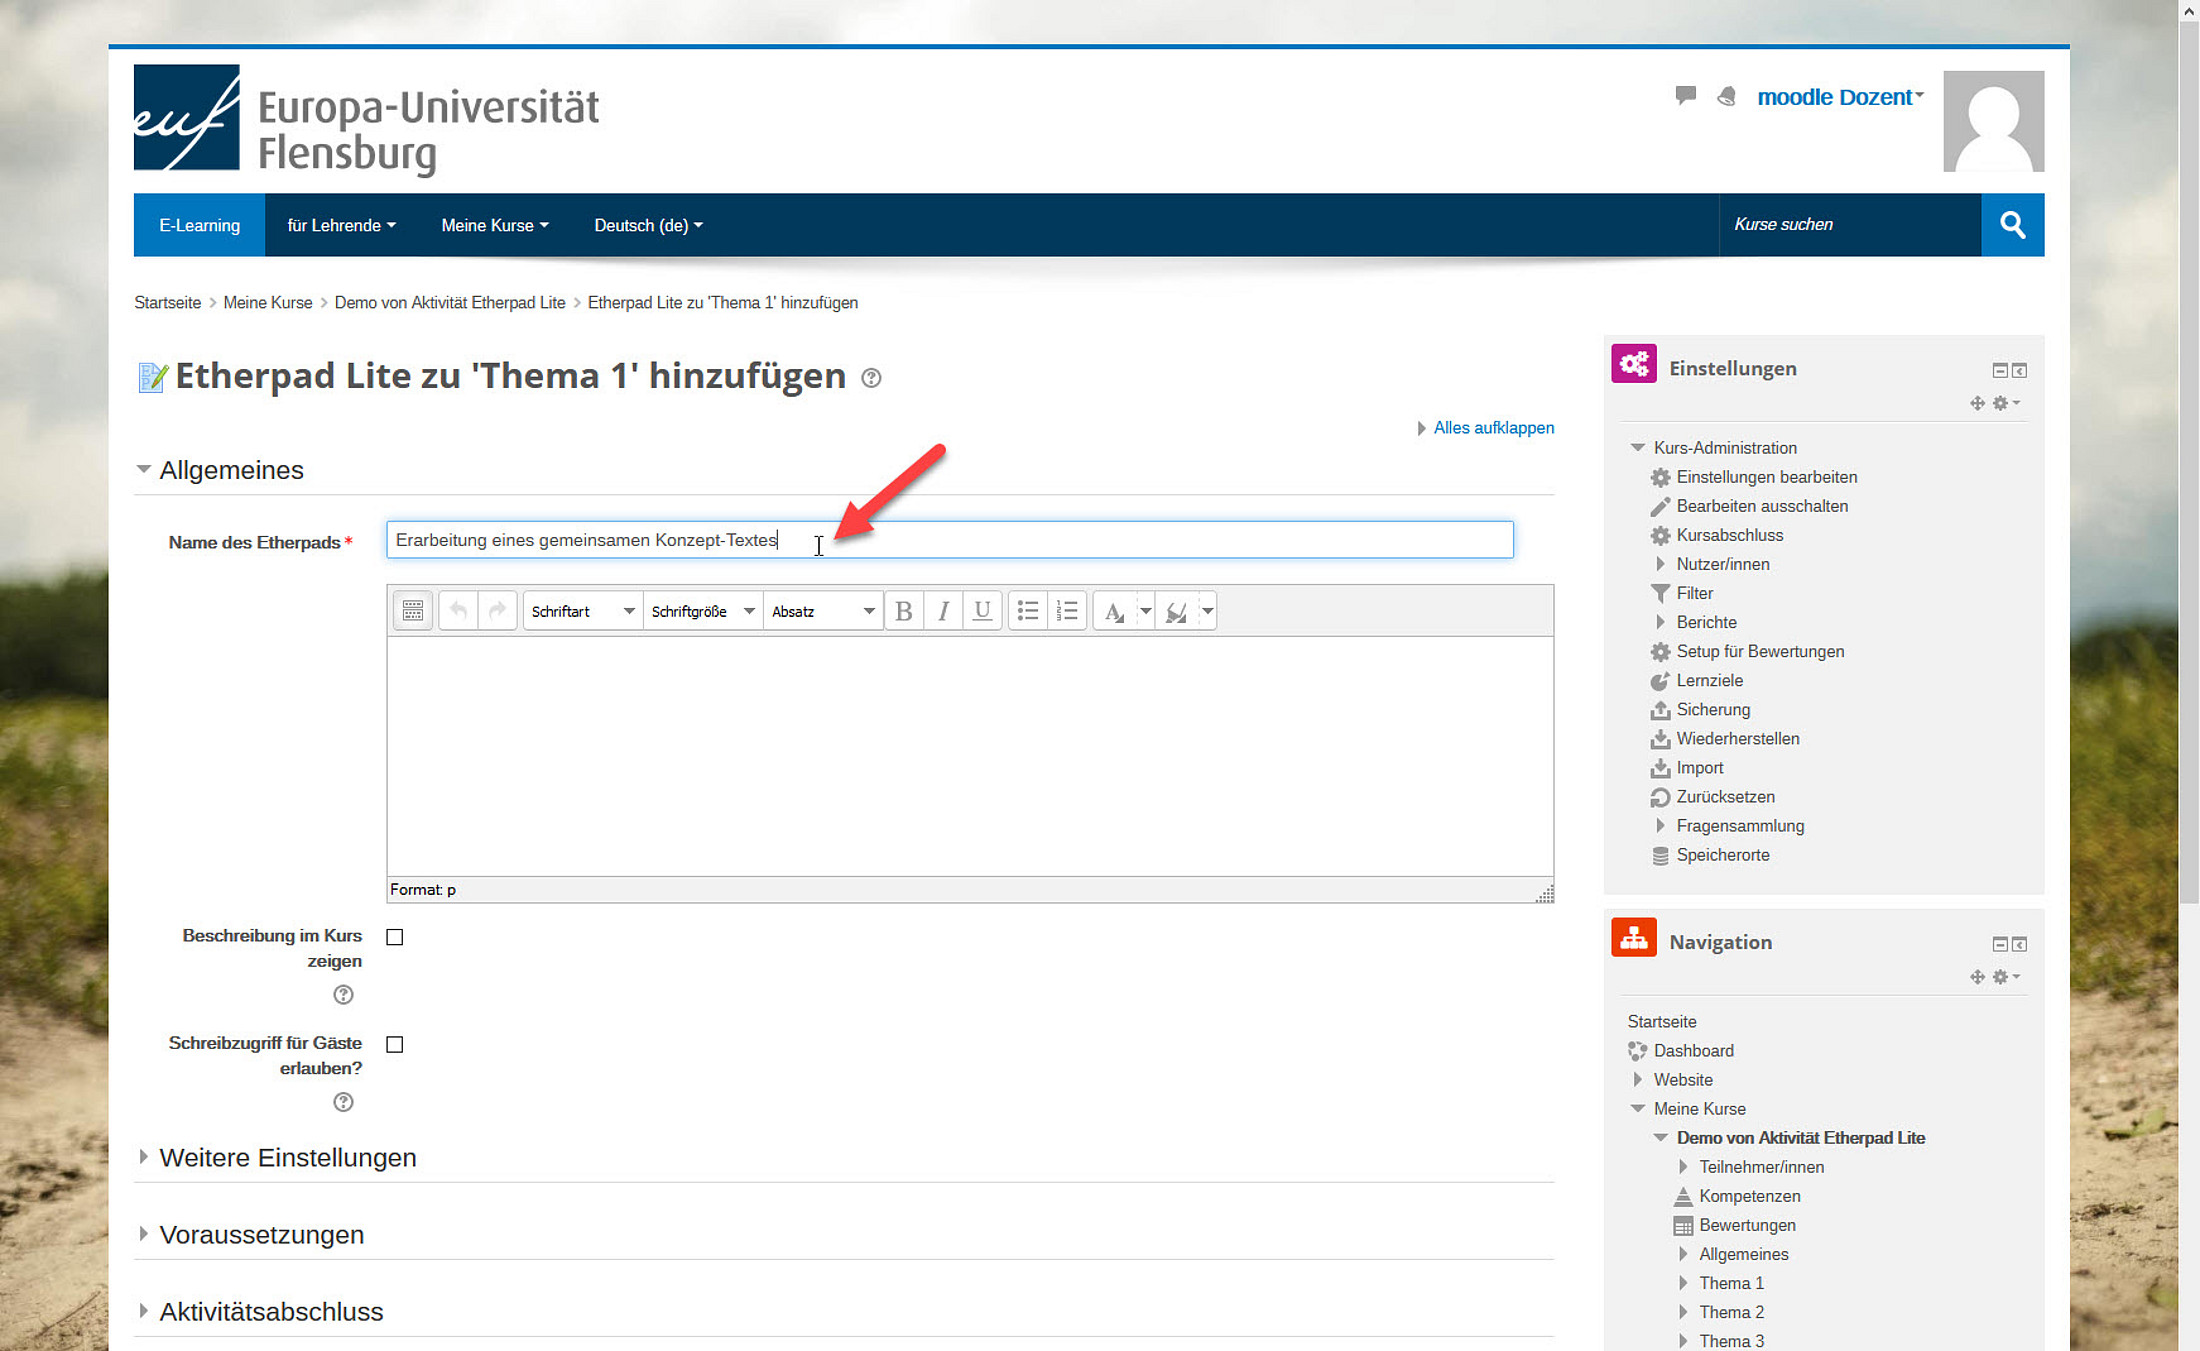Insert a numbered list

point(1067,611)
